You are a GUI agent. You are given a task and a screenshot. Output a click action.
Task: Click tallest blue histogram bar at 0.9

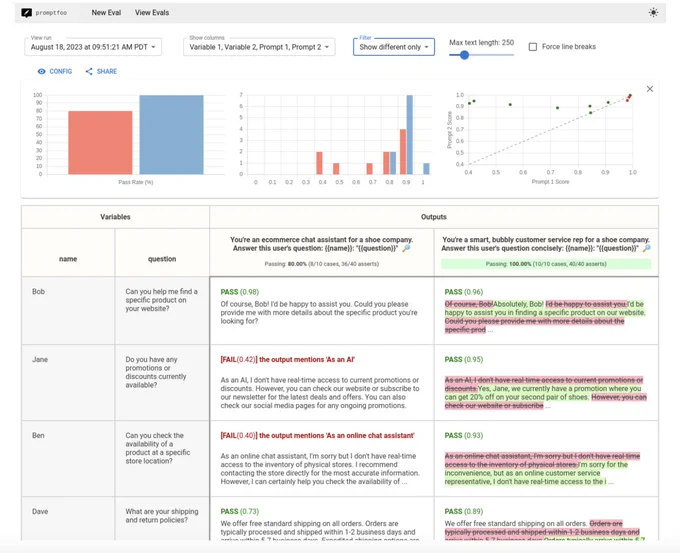point(409,135)
